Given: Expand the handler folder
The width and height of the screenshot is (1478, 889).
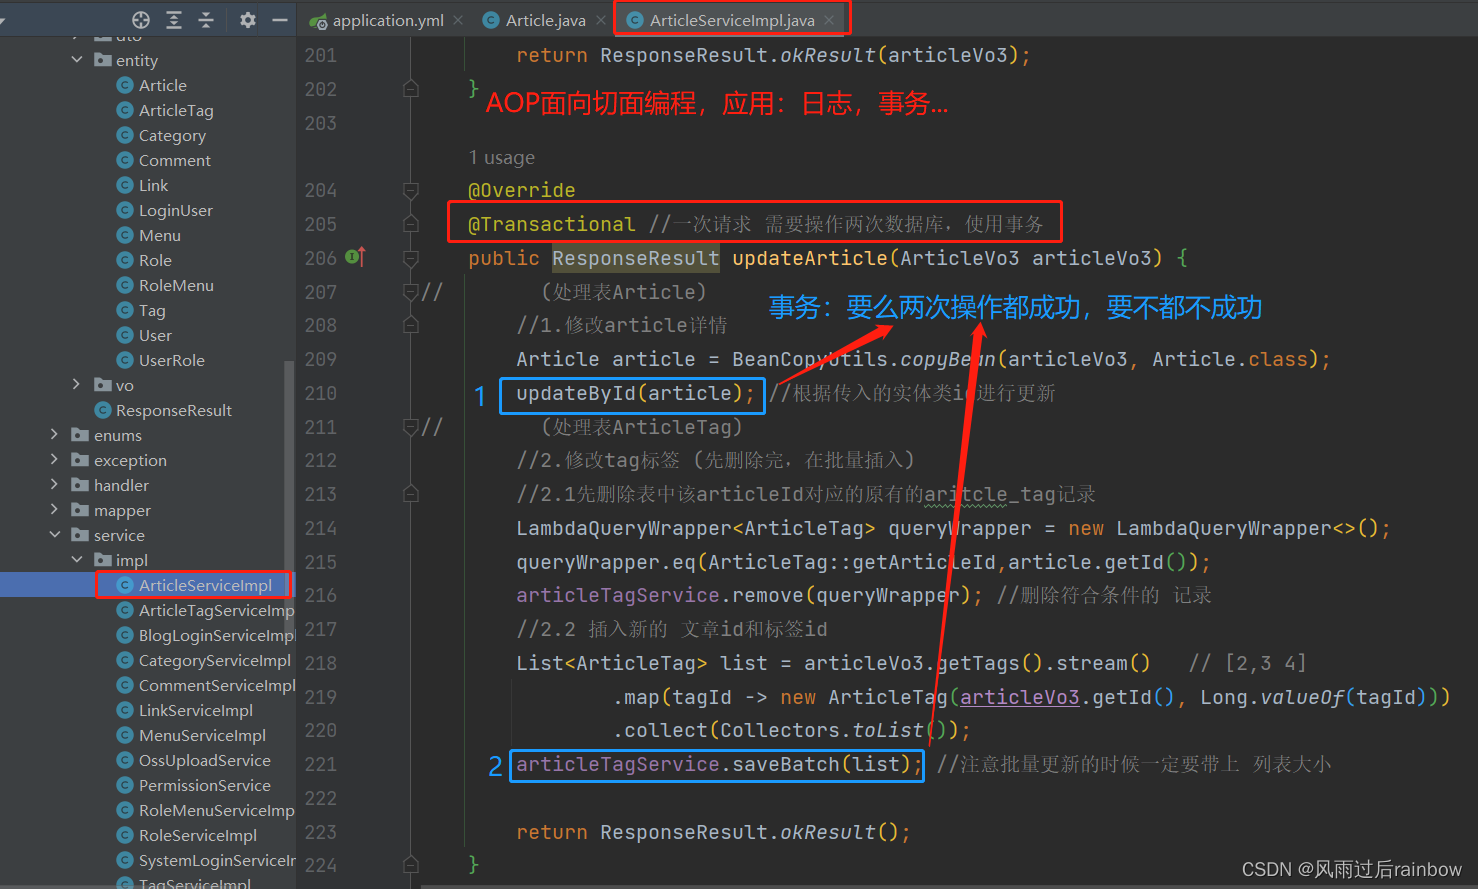Looking at the screenshot, I should click(55, 485).
